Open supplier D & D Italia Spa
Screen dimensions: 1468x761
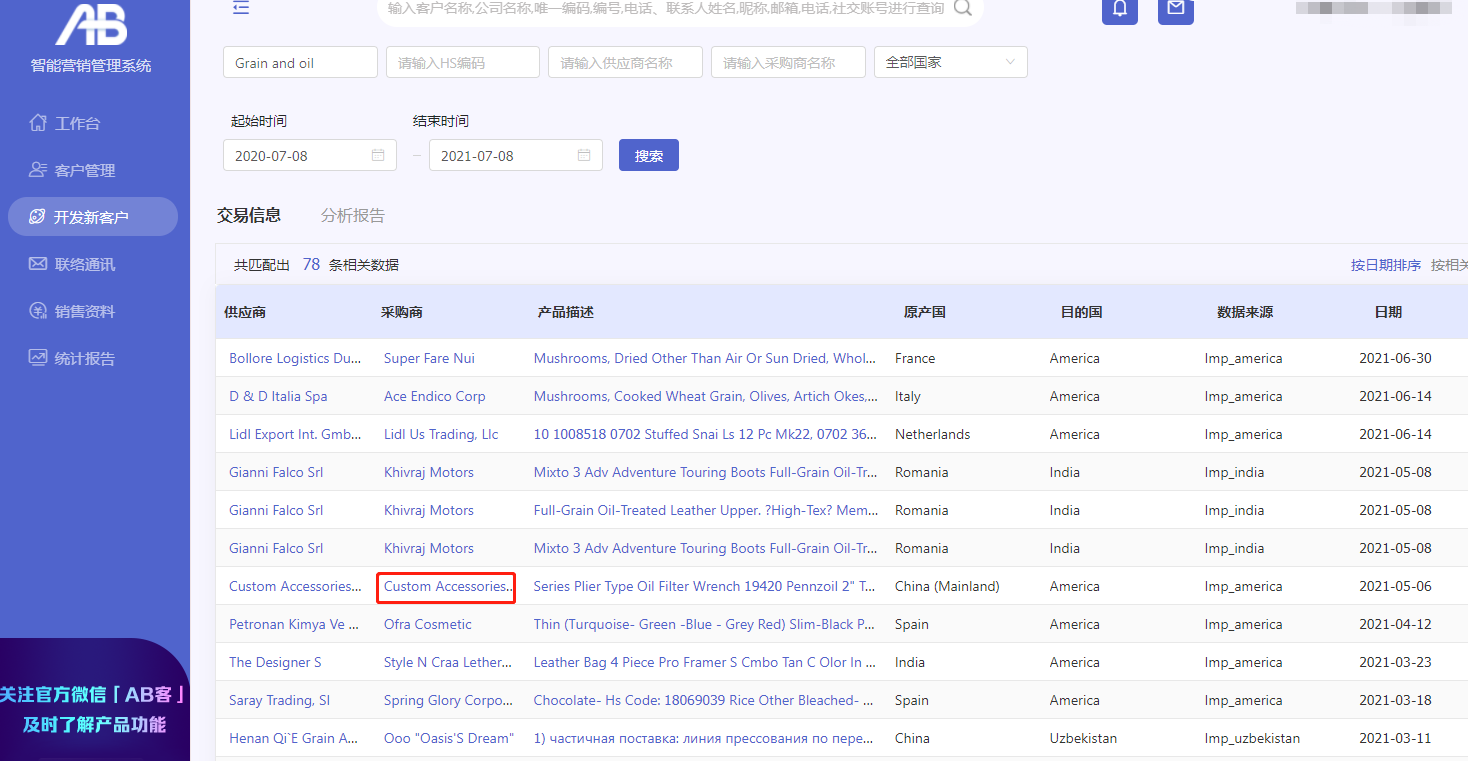278,396
